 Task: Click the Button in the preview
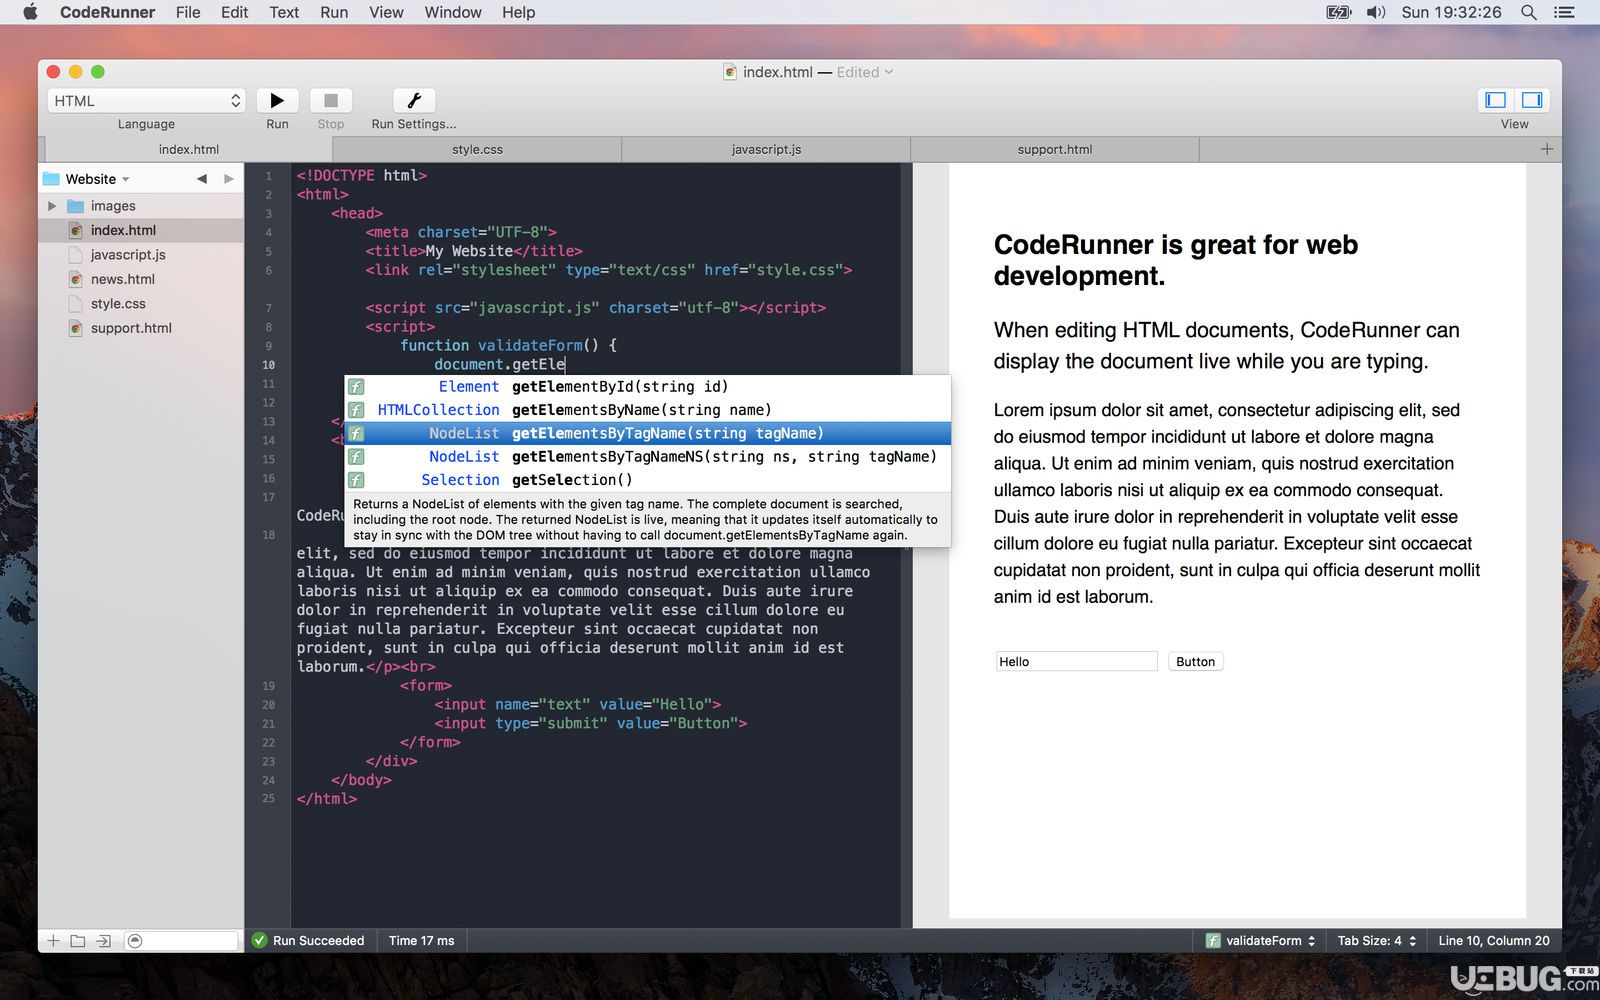coord(1195,661)
